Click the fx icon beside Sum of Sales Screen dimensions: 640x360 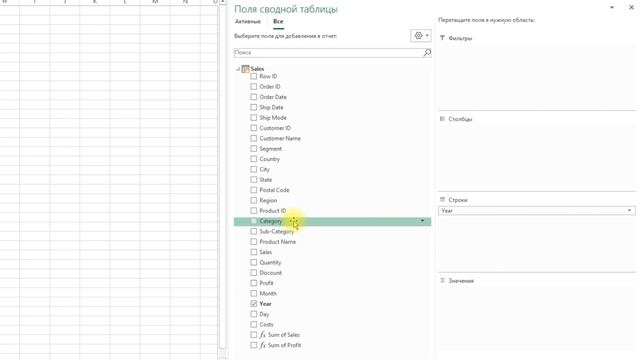click(x=262, y=335)
